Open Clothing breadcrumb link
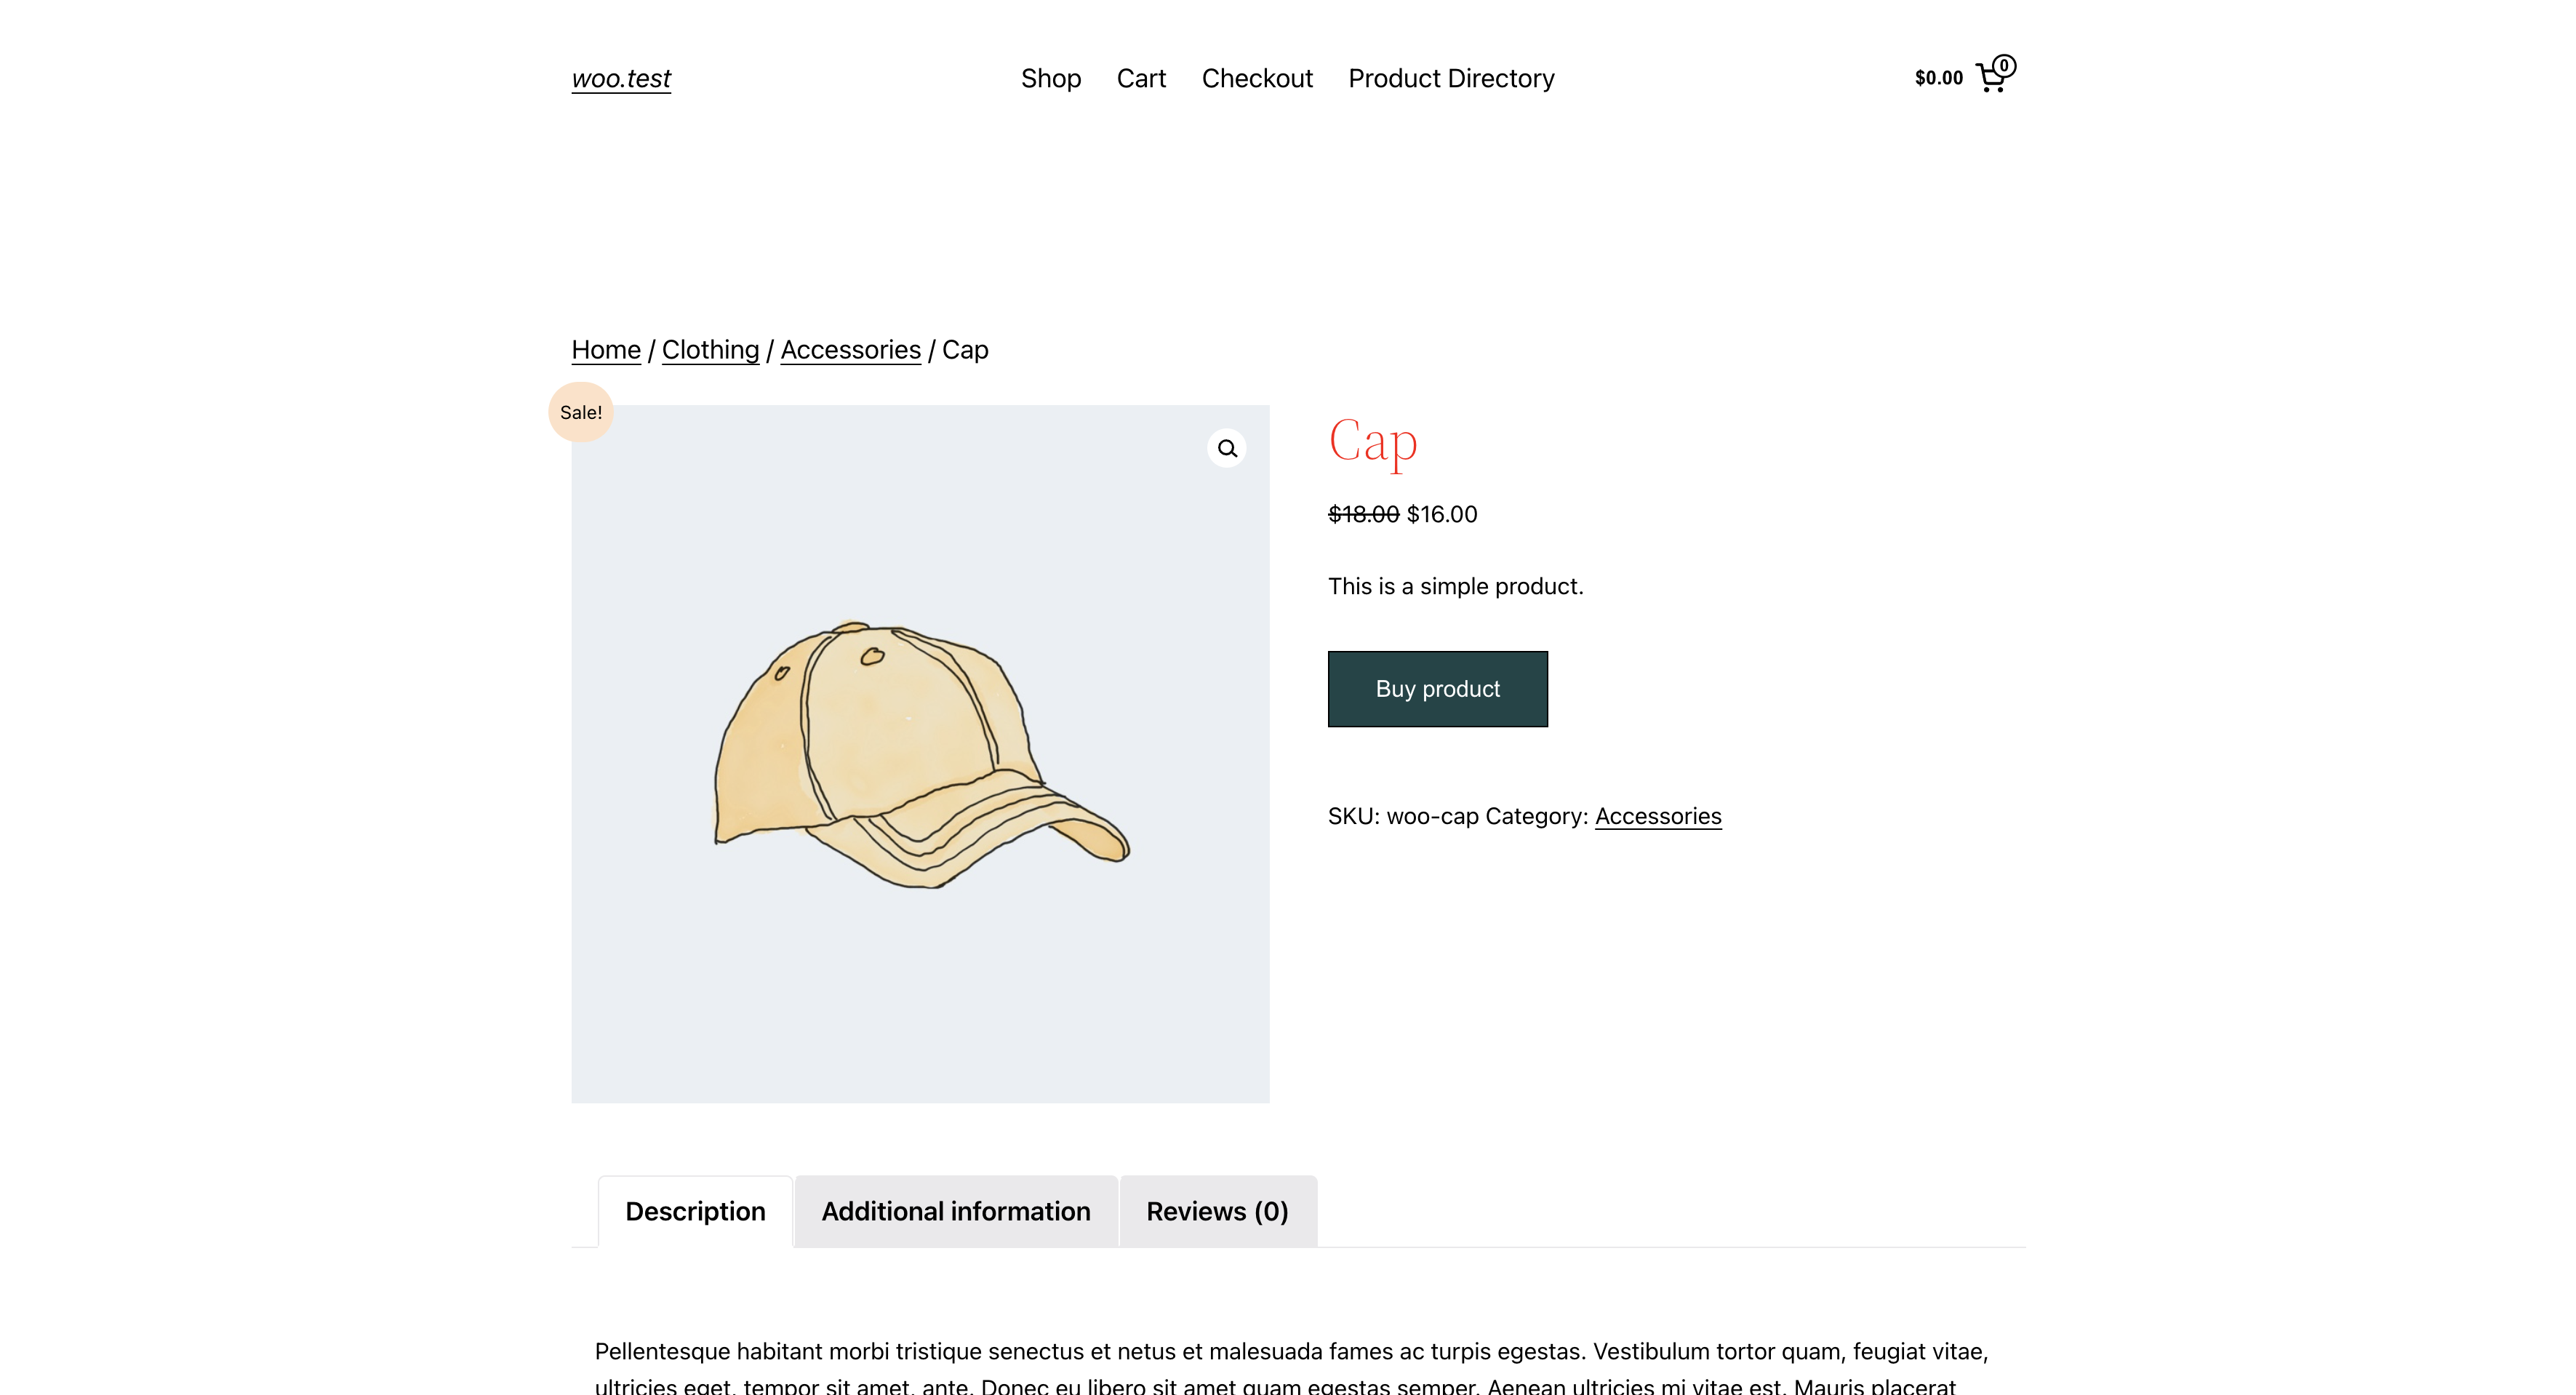Viewport: 2576px width, 1395px height. pos(710,350)
